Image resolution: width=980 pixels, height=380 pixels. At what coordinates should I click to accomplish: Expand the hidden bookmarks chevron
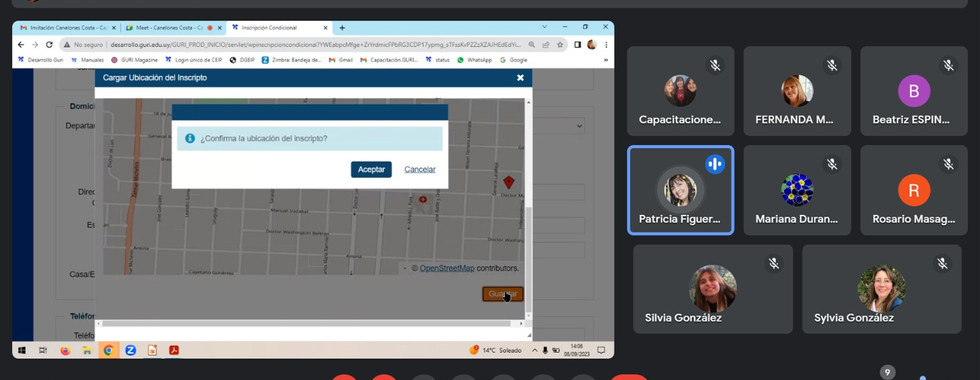605,60
